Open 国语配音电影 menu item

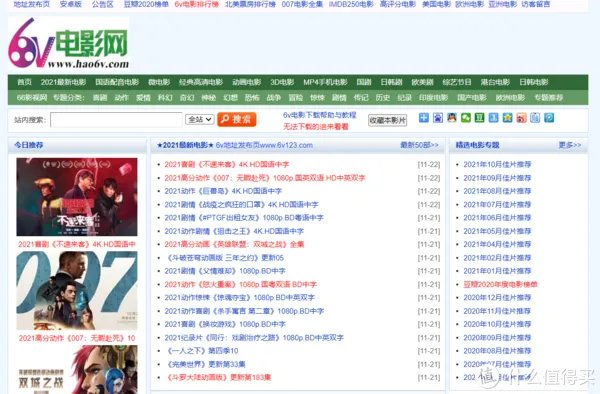pos(117,82)
